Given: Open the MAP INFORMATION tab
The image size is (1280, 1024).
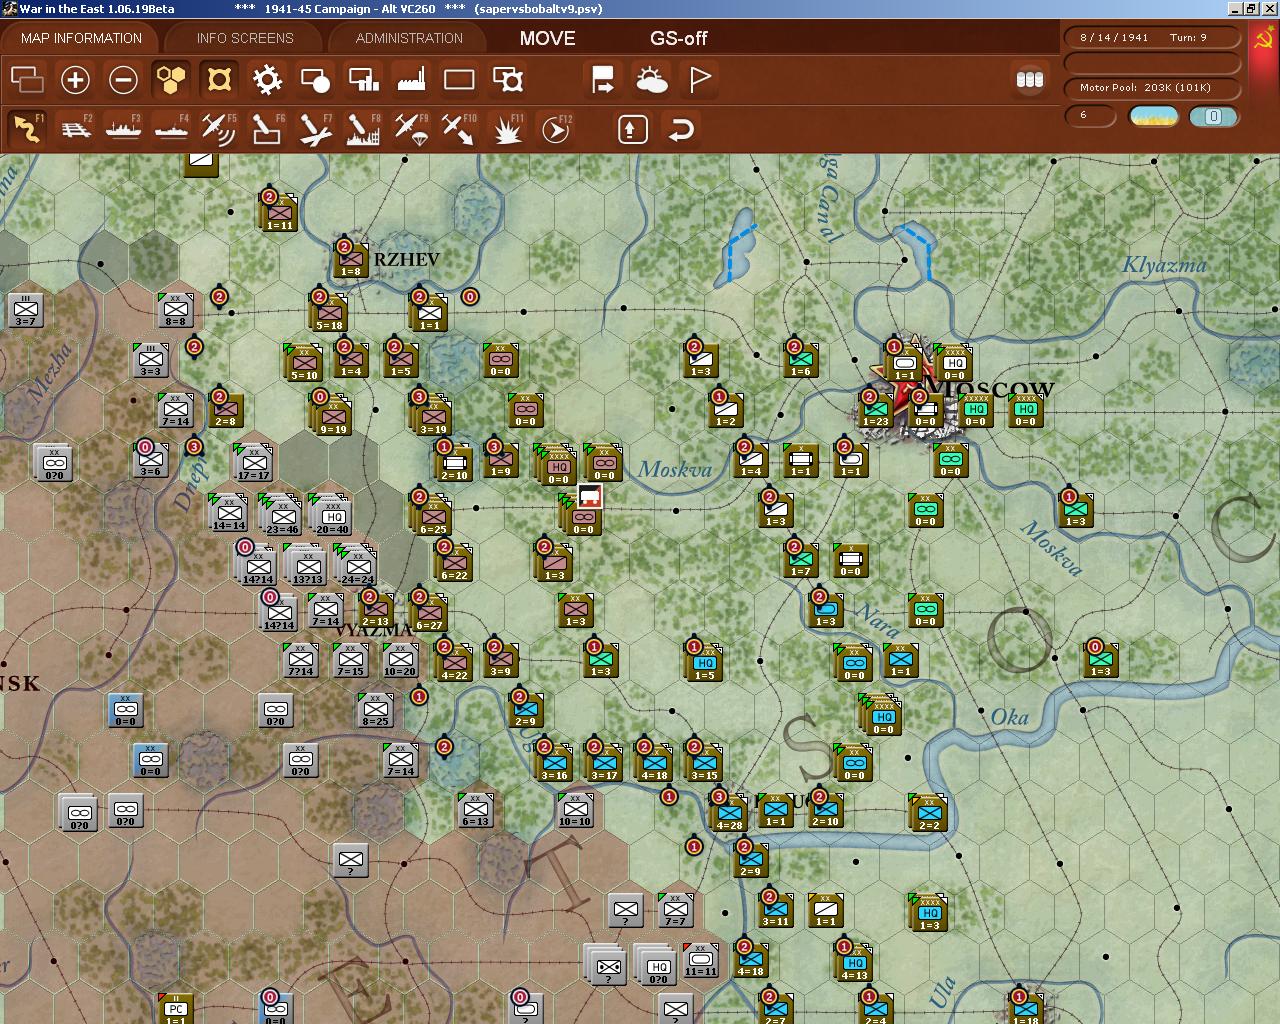Looking at the screenshot, I should pyautogui.click(x=82, y=38).
